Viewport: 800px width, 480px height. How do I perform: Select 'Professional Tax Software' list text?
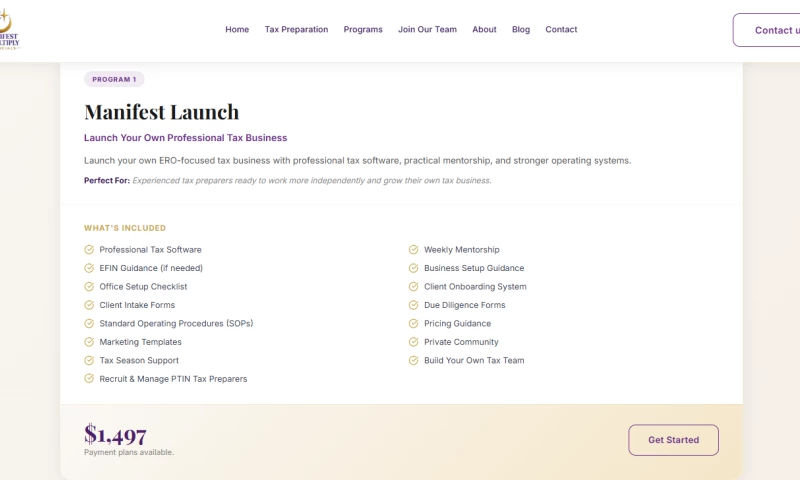151,249
